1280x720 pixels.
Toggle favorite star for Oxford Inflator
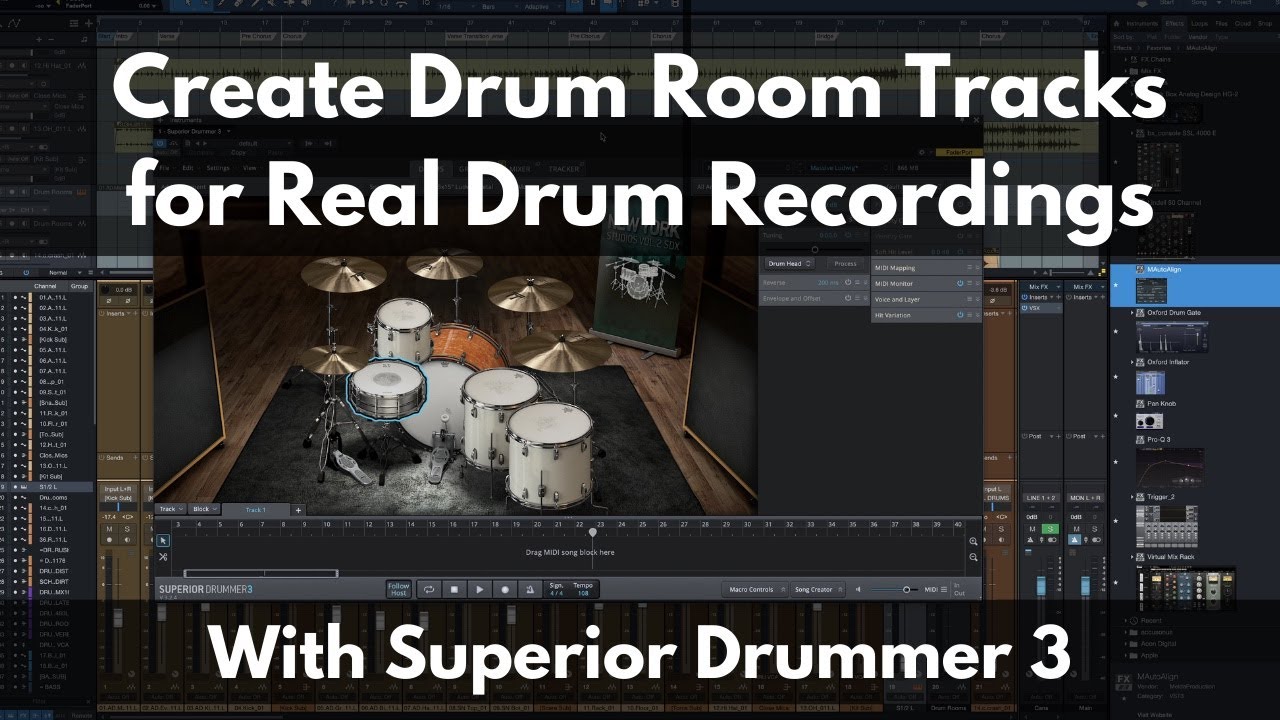pyautogui.click(x=1116, y=378)
